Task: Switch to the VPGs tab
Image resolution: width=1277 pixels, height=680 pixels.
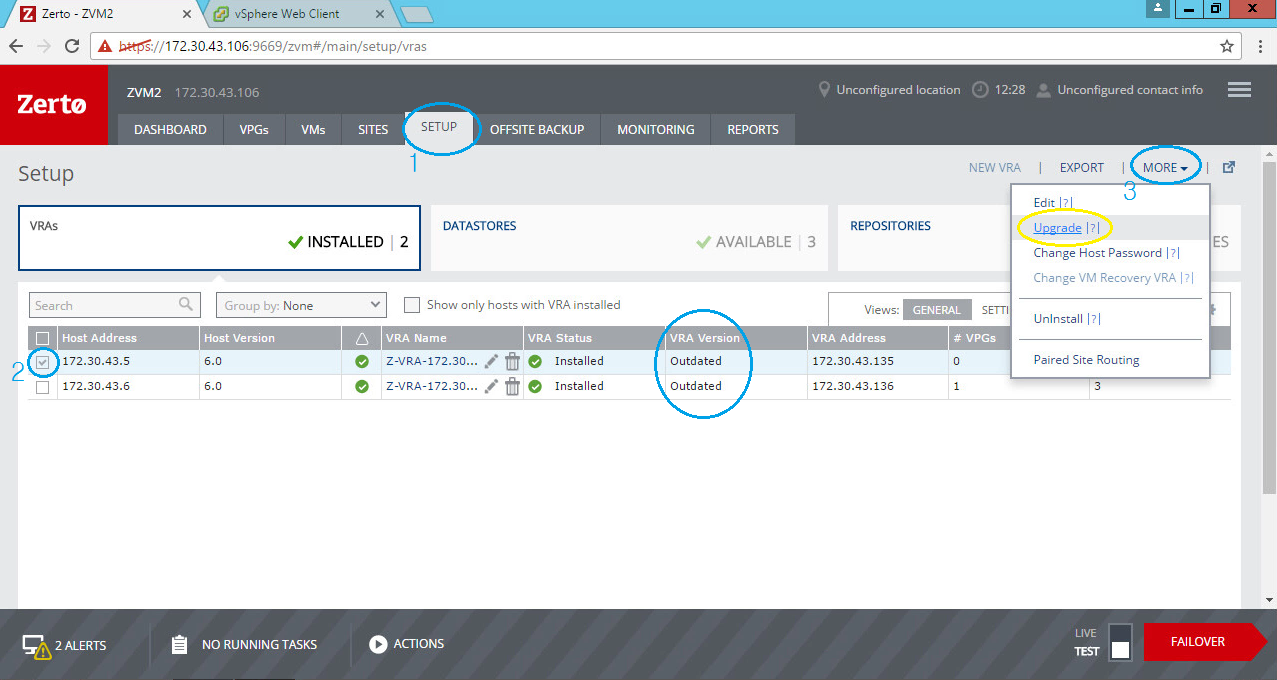Action: tap(253, 129)
